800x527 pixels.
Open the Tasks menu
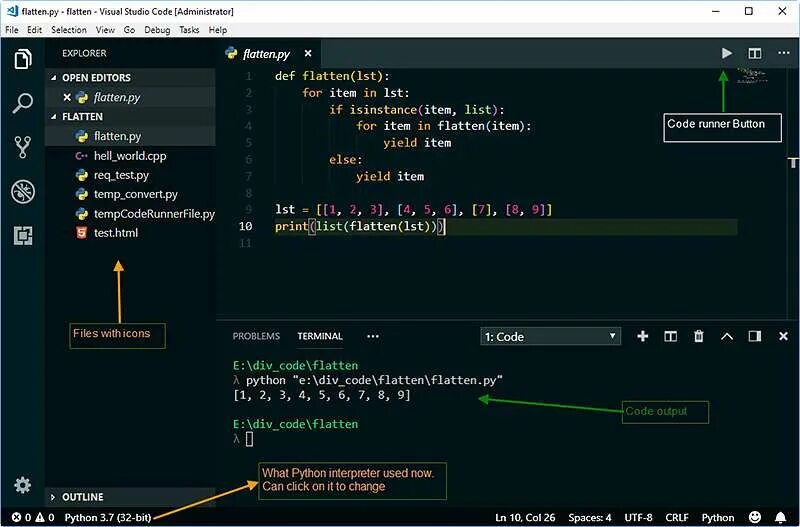189,30
